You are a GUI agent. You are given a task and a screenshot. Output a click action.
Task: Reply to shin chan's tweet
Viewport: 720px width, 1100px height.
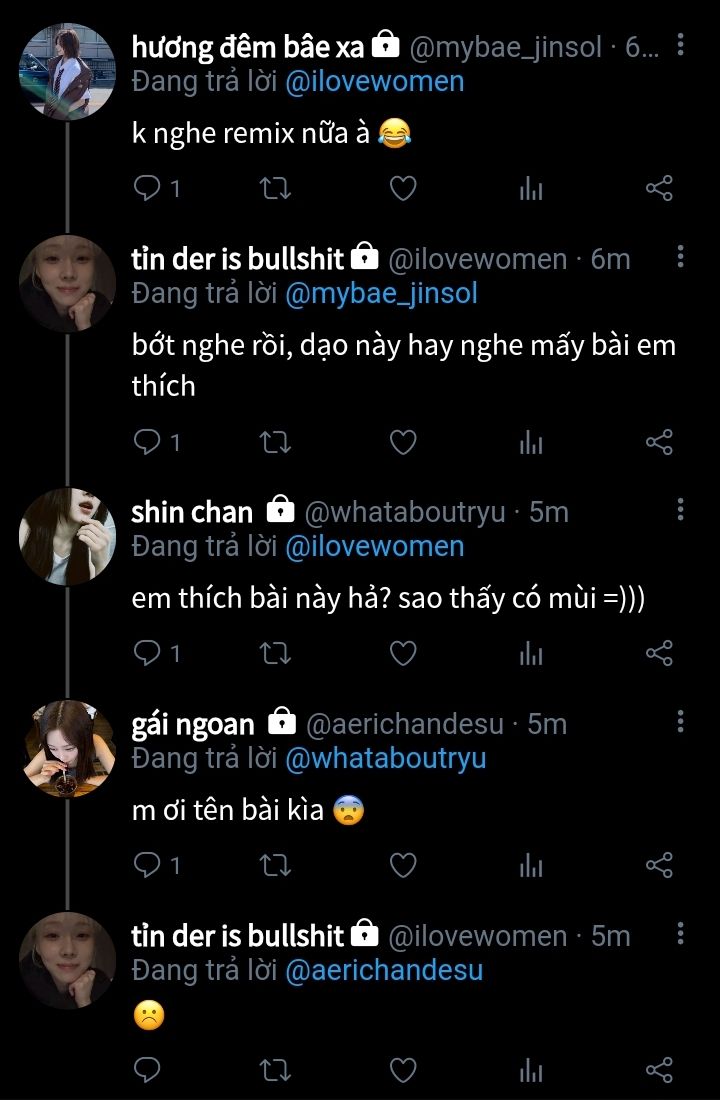(148, 654)
